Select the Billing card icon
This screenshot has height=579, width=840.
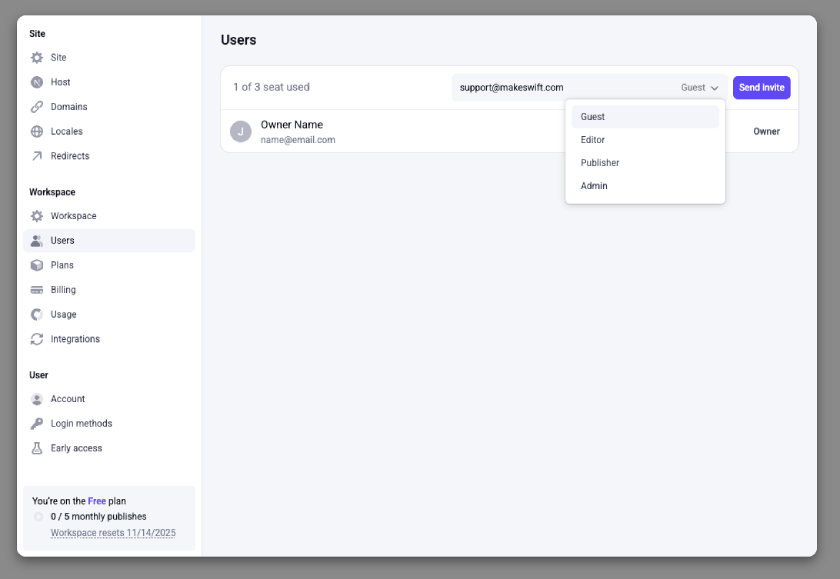point(38,289)
